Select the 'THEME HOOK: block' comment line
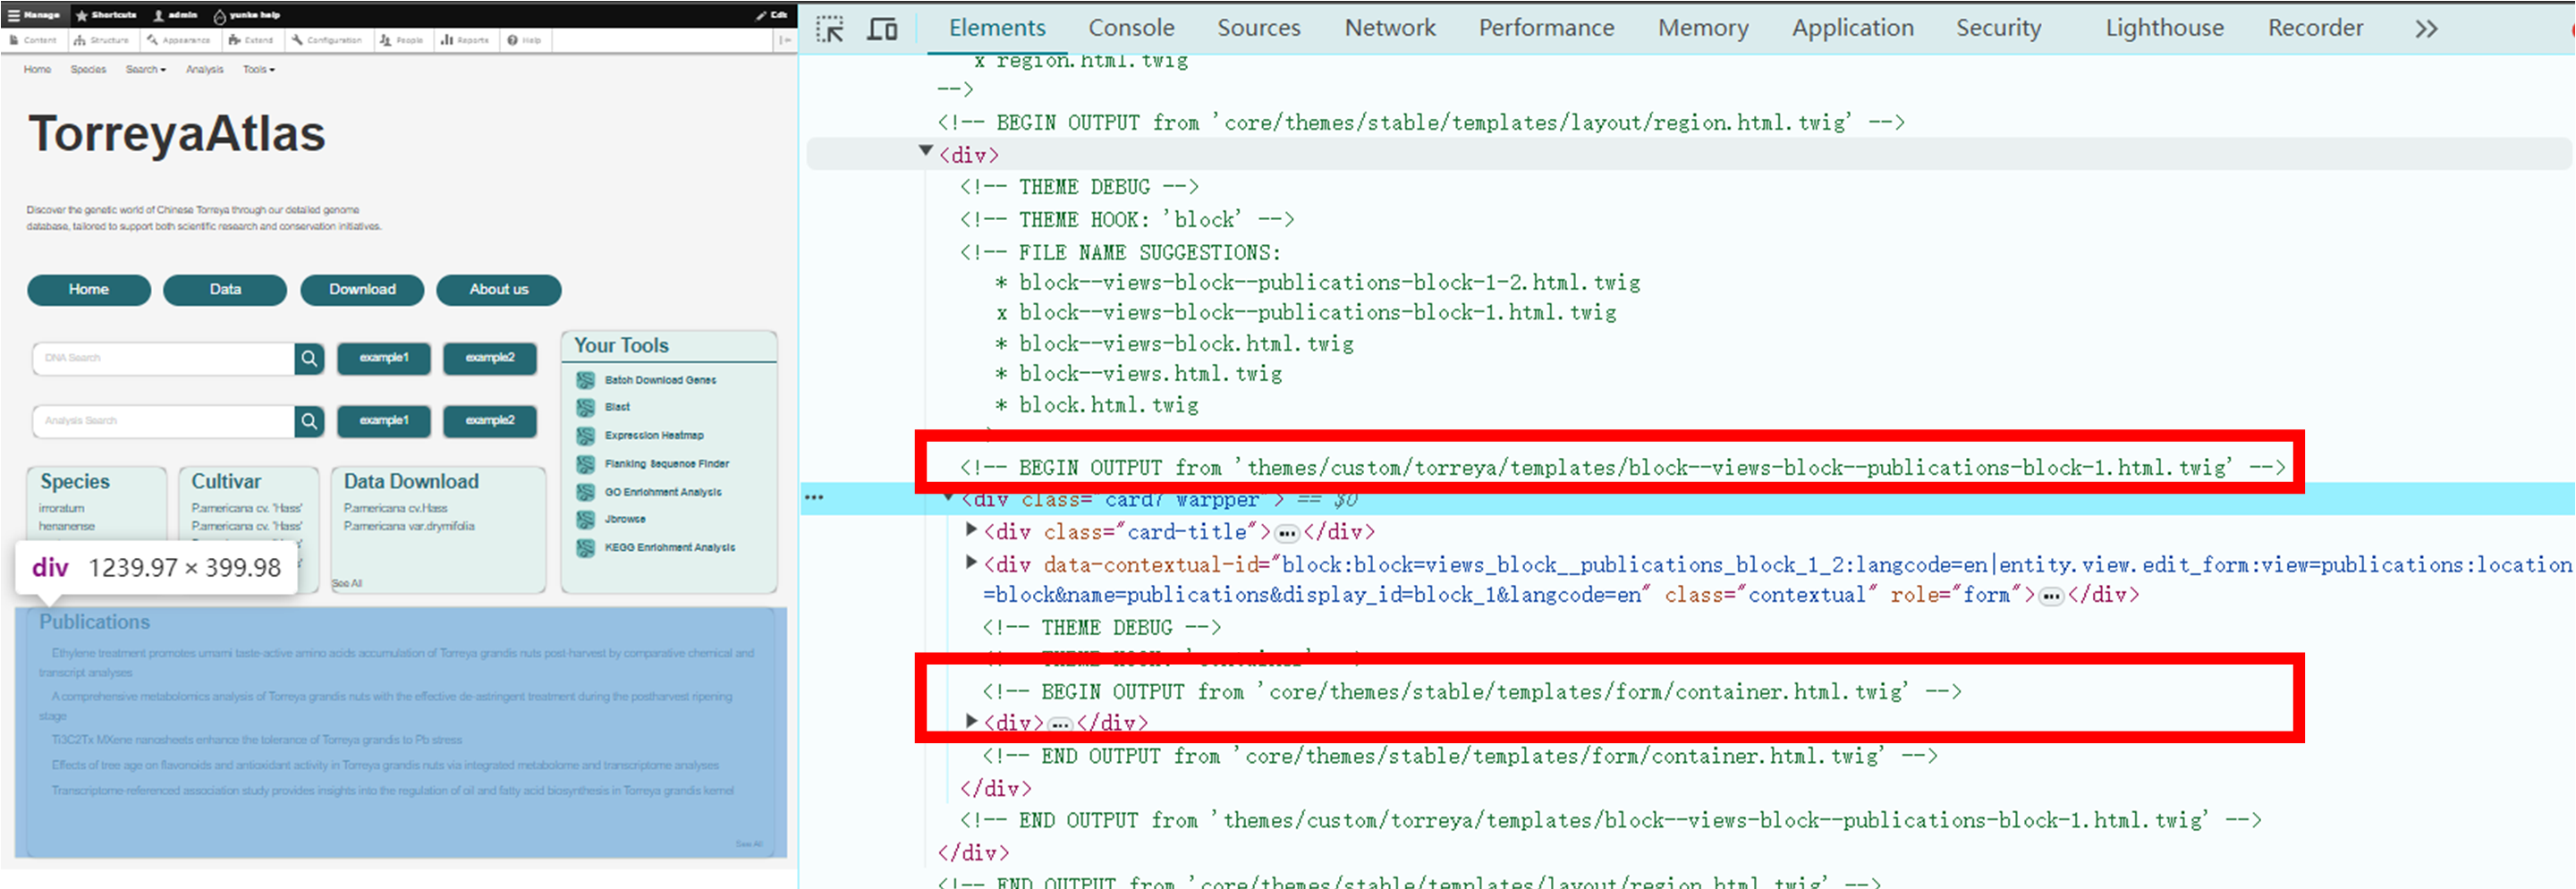 1127,219
